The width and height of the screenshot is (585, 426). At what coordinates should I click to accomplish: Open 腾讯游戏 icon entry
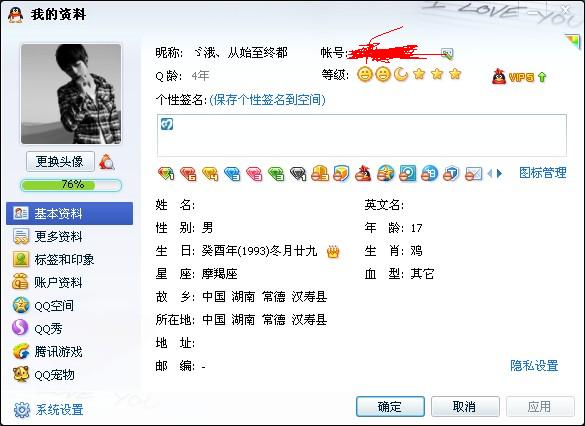point(48,351)
